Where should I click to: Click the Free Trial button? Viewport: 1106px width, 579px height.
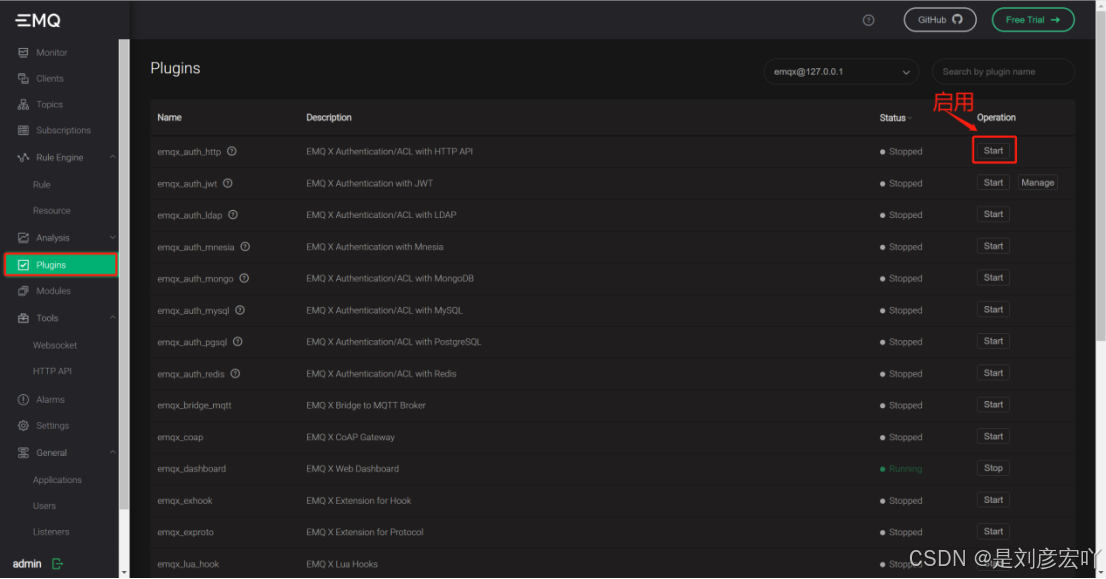[1033, 20]
